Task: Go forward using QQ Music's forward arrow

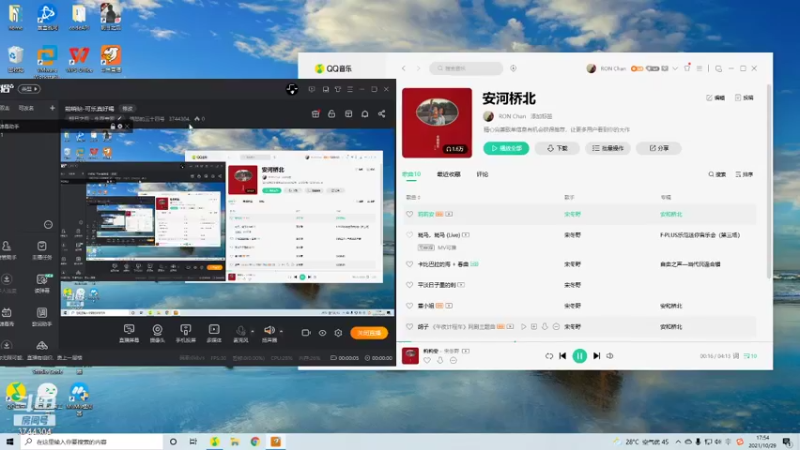Action: pyautogui.click(x=418, y=68)
